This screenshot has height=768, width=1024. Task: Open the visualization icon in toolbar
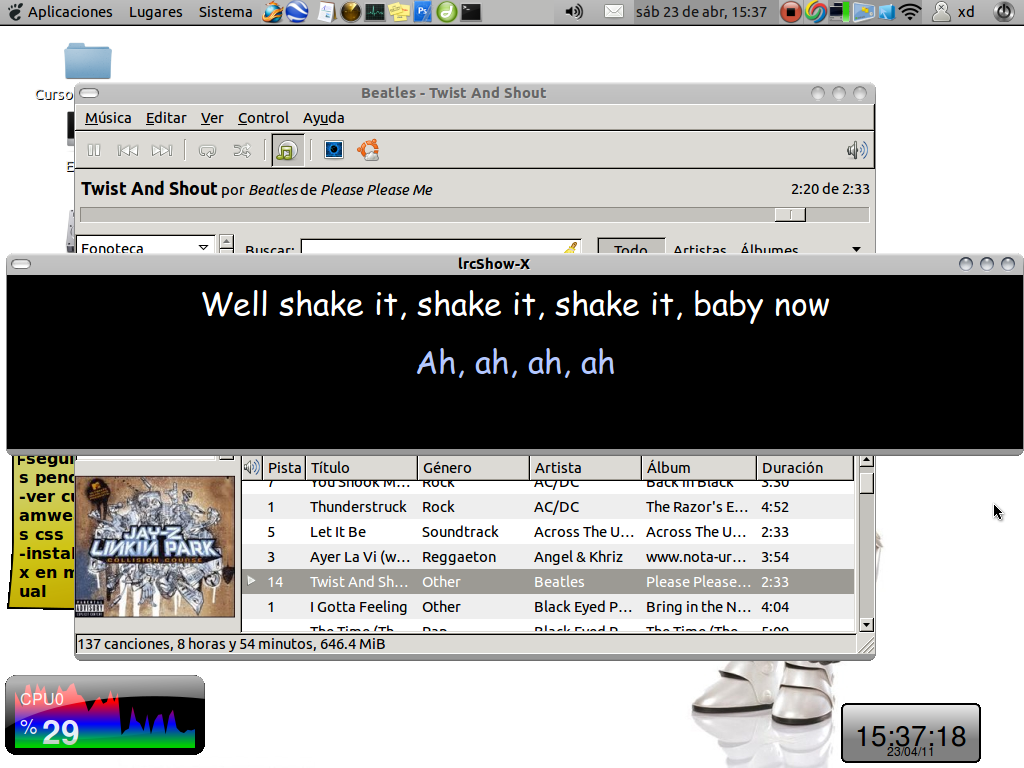(x=334, y=150)
